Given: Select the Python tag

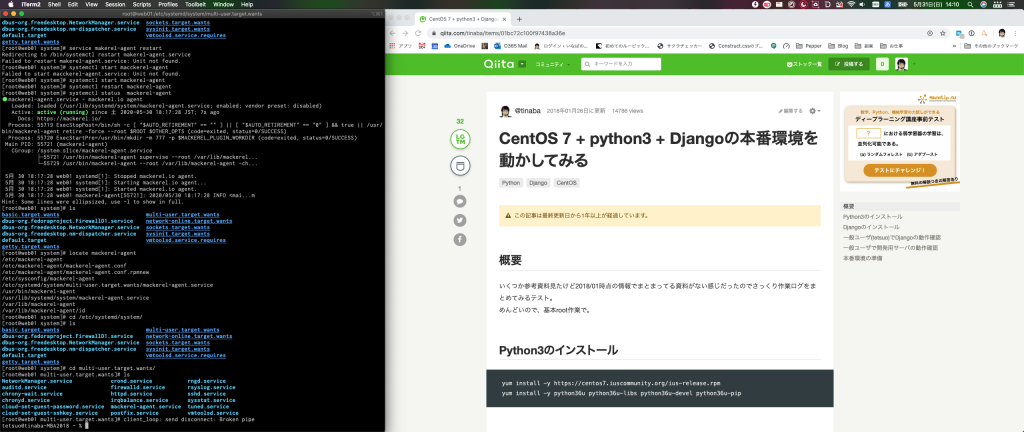Looking at the screenshot, I should [x=511, y=183].
